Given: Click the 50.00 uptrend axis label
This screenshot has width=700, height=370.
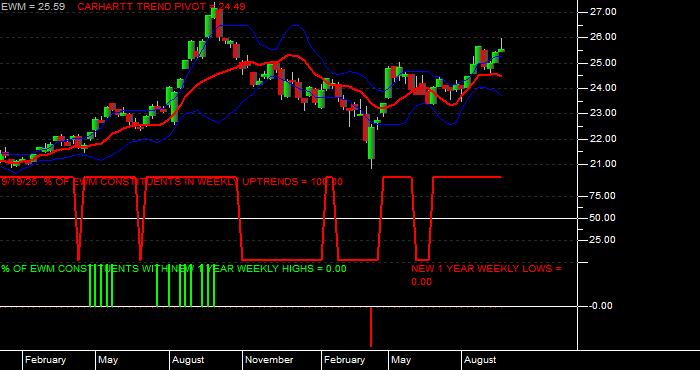Looking at the screenshot, I should click(604, 218).
